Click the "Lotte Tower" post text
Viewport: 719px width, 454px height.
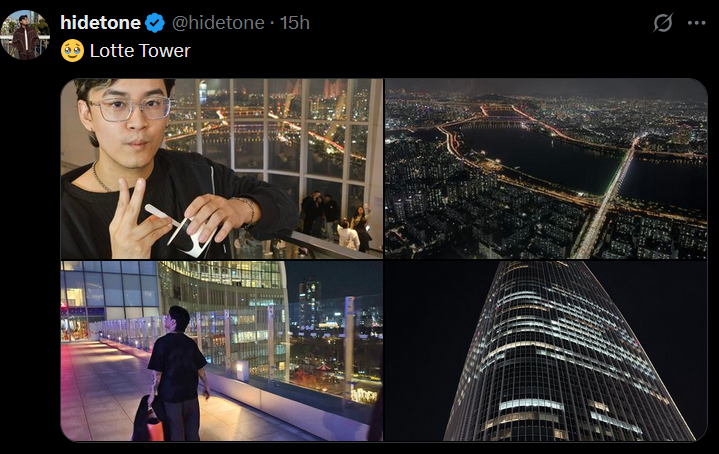click(140, 51)
